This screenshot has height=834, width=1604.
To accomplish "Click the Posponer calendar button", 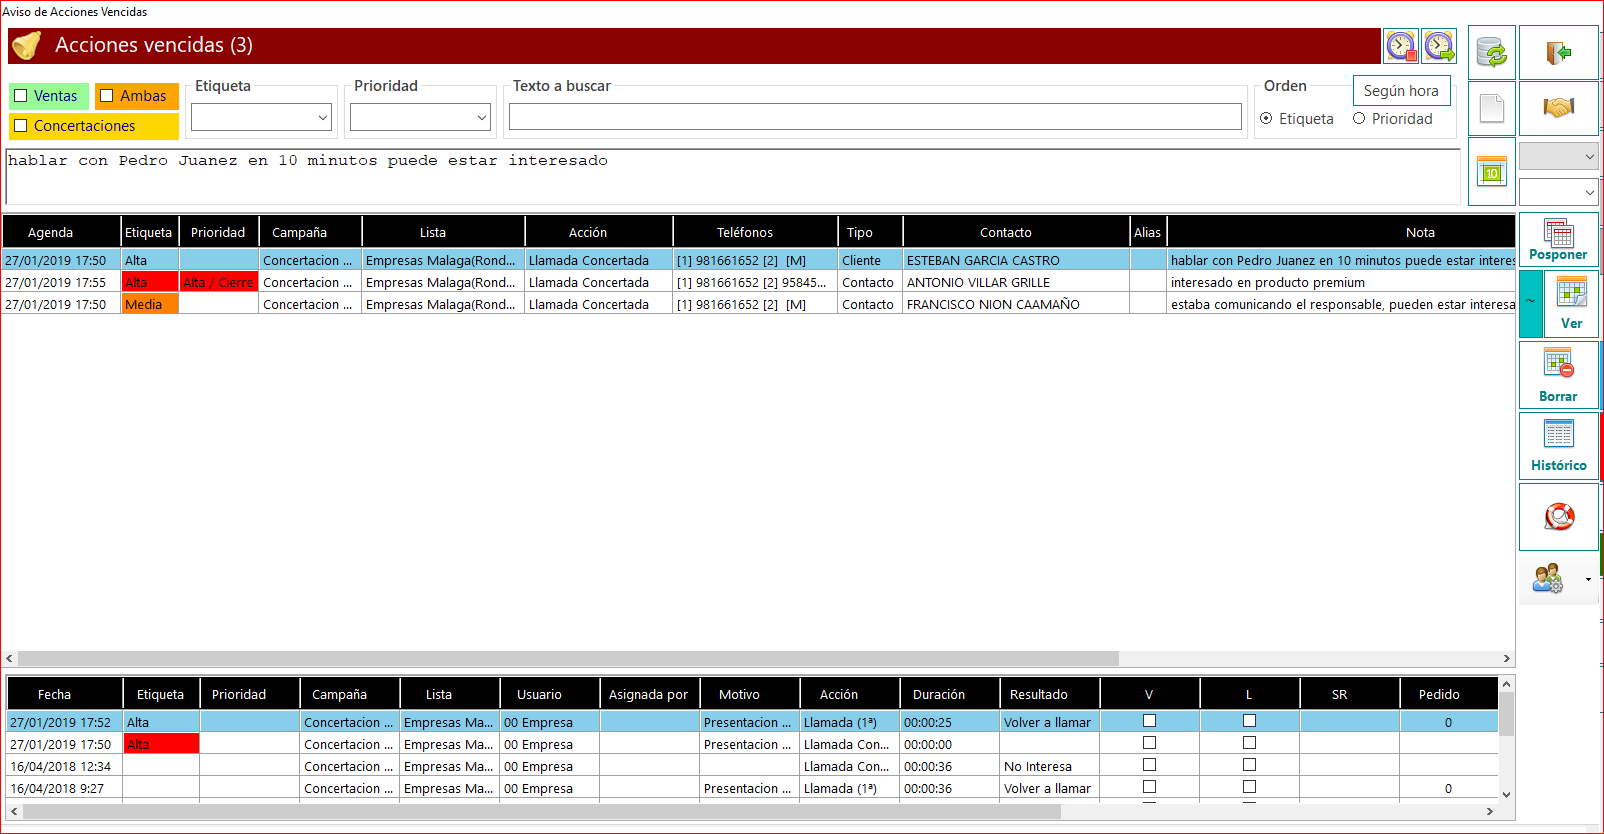I will click(1558, 240).
